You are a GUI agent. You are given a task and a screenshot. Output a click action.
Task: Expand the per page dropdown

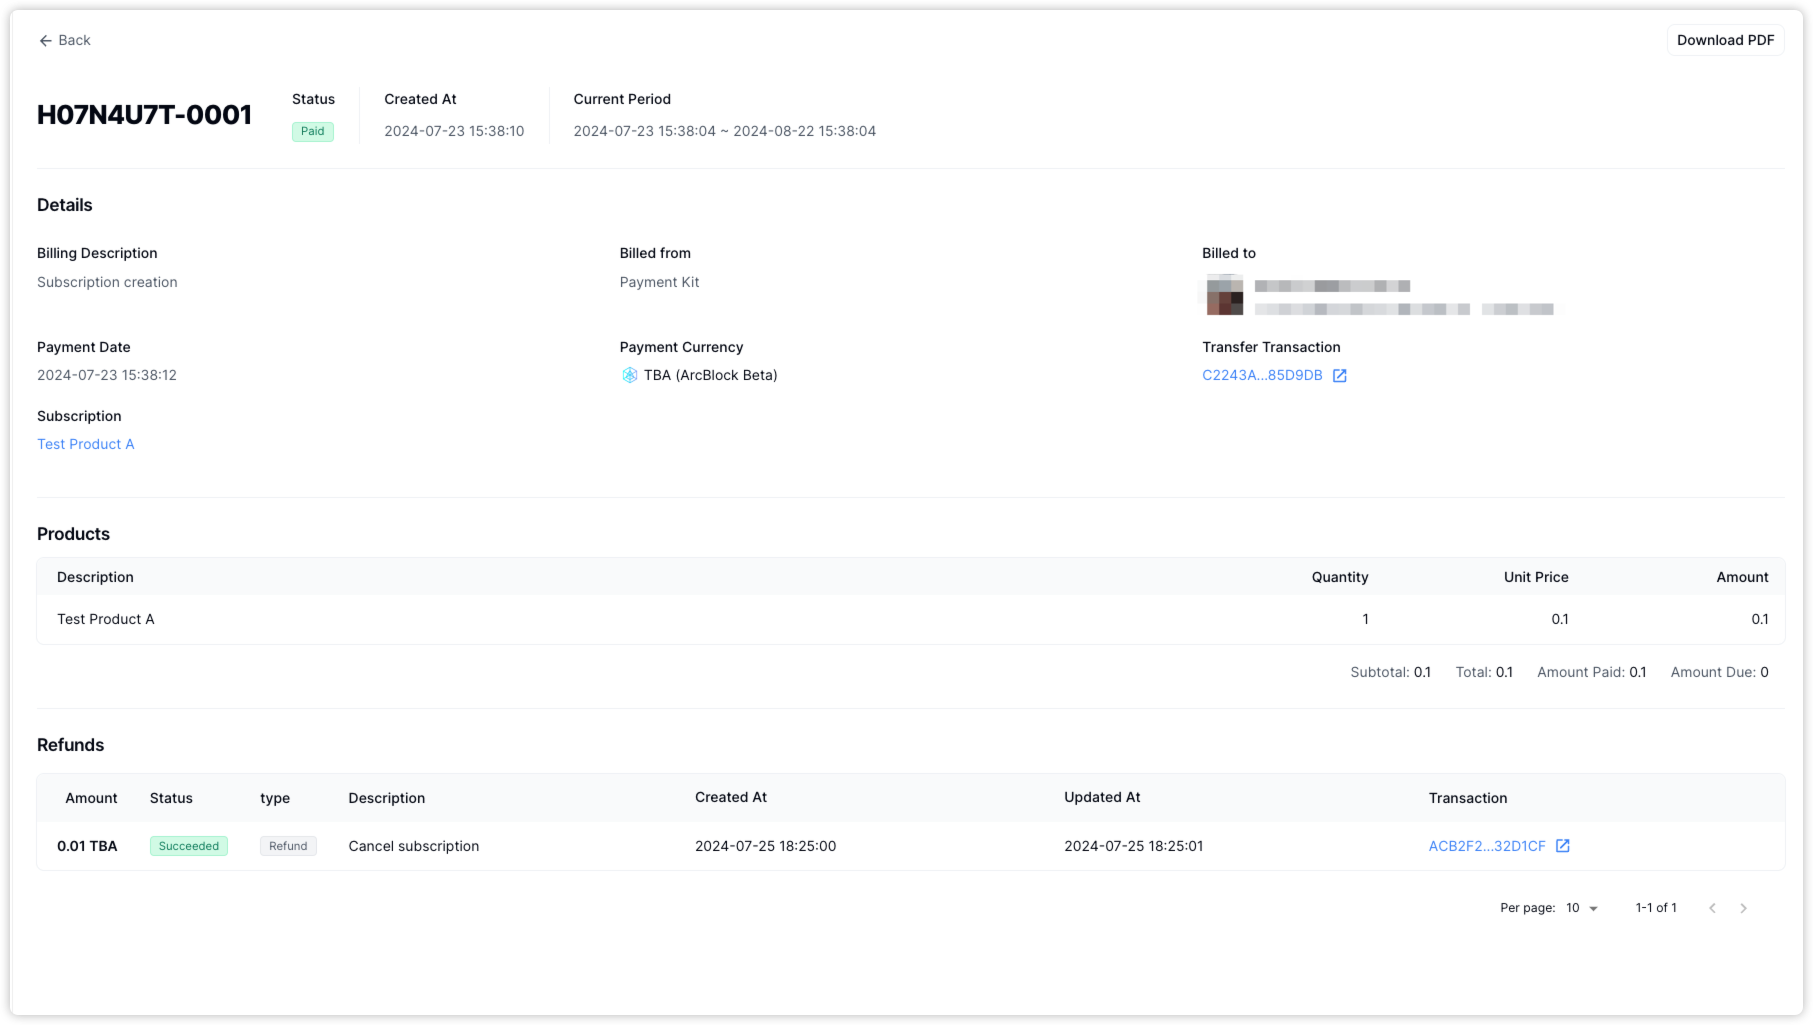[1582, 908]
